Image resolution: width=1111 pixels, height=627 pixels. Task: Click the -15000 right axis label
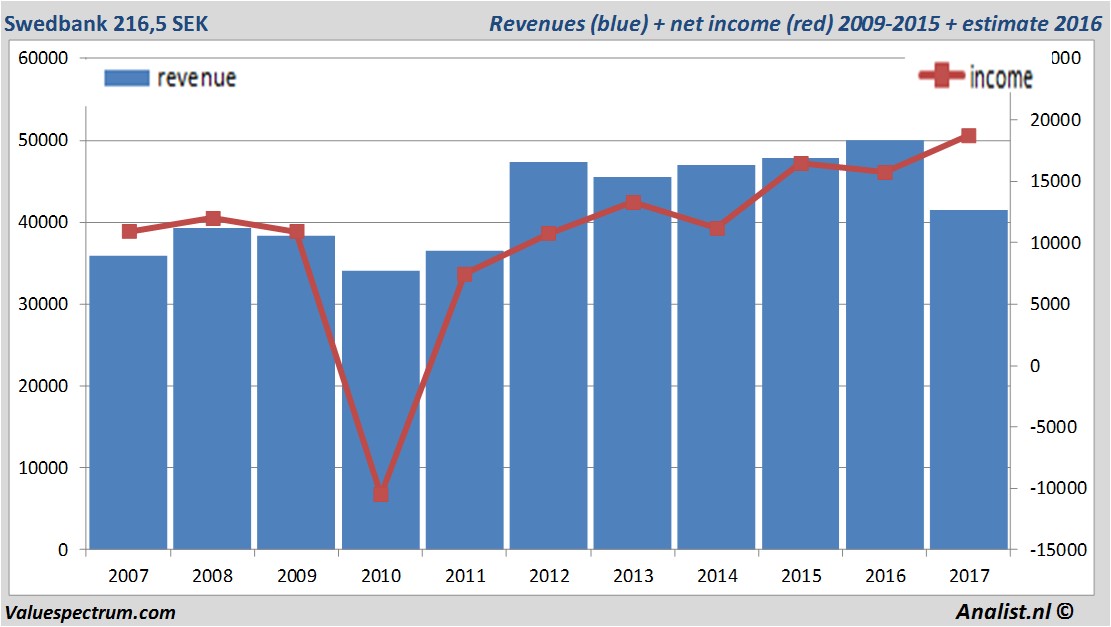(1059, 550)
